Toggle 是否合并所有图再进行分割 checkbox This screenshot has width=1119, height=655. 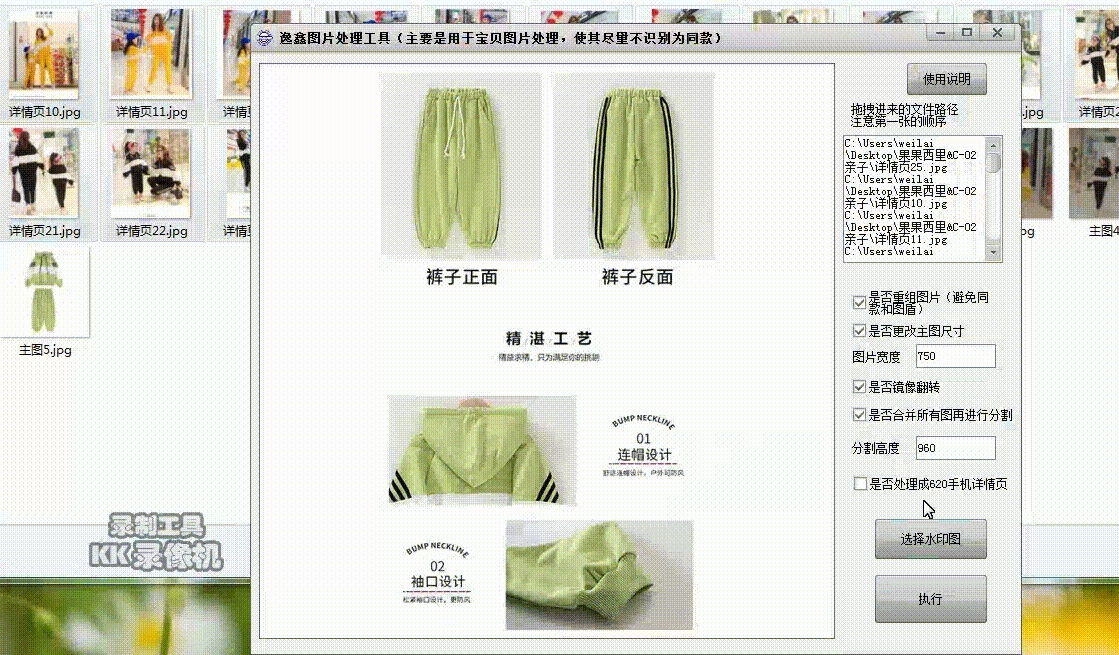tap(859, 415)
